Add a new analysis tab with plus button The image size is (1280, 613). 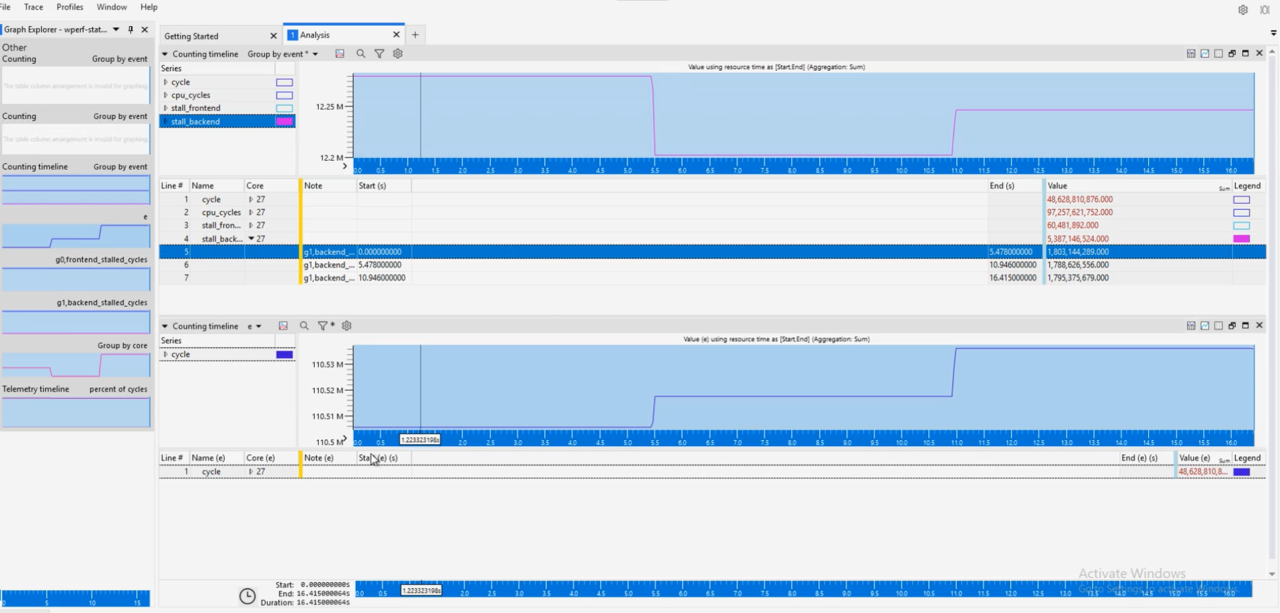tap(415, 35)
